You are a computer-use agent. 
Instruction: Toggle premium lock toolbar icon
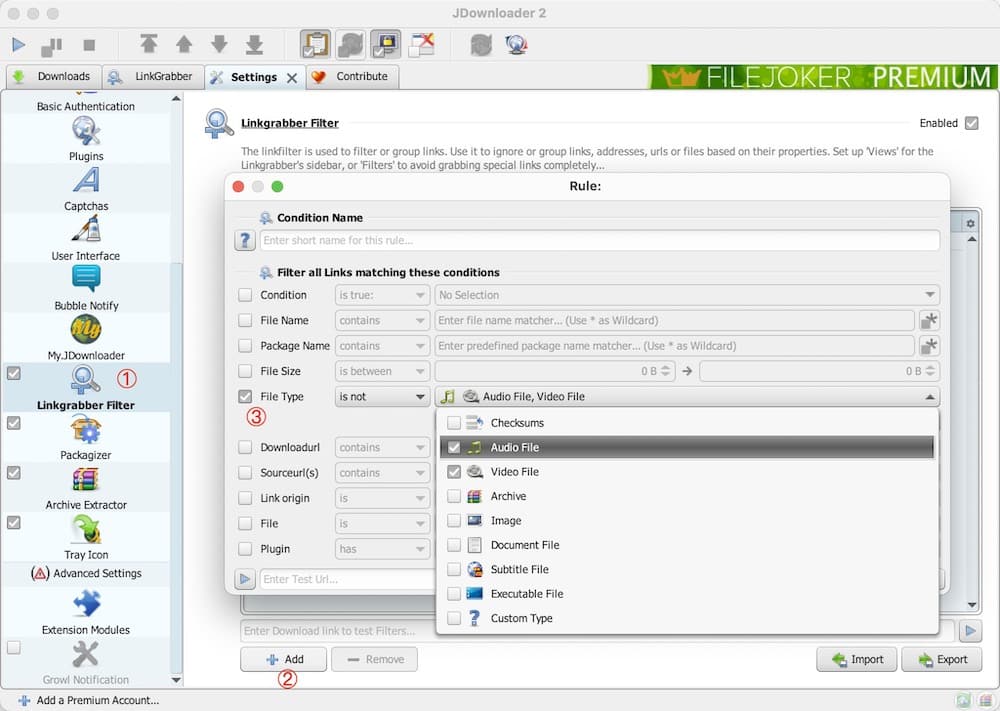386,44
